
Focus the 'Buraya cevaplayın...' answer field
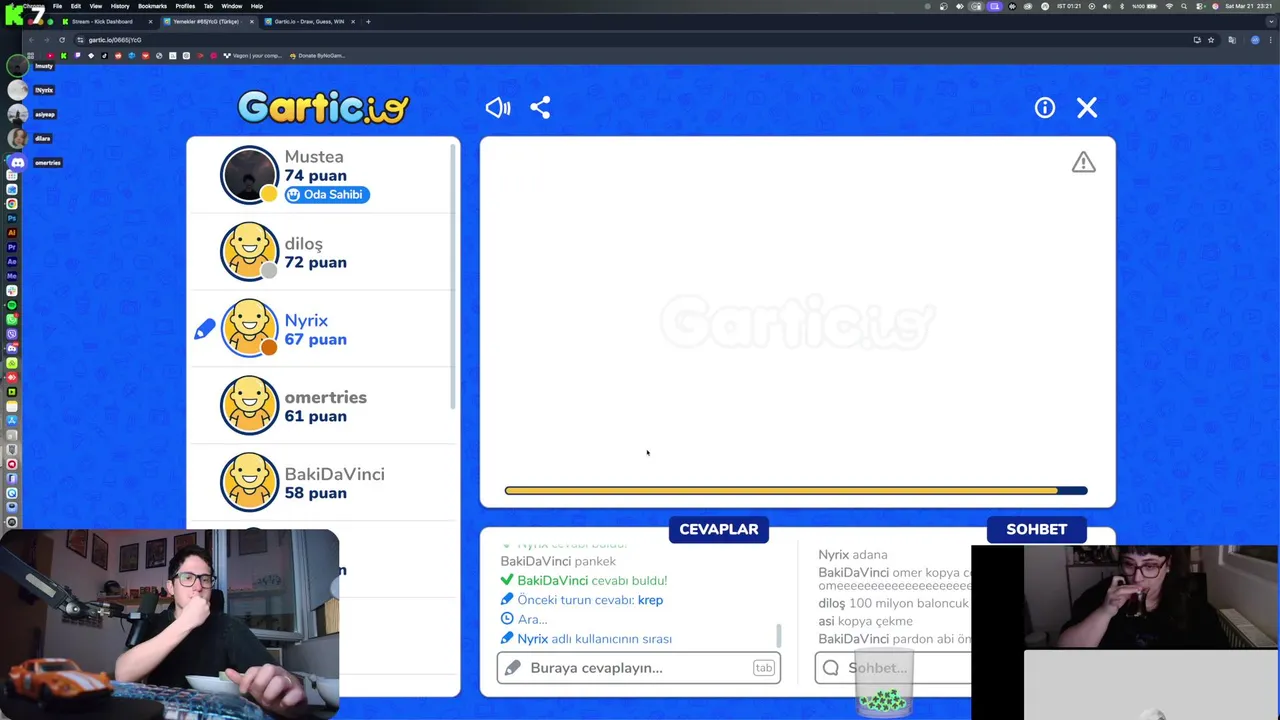click(x=639, y=668)
